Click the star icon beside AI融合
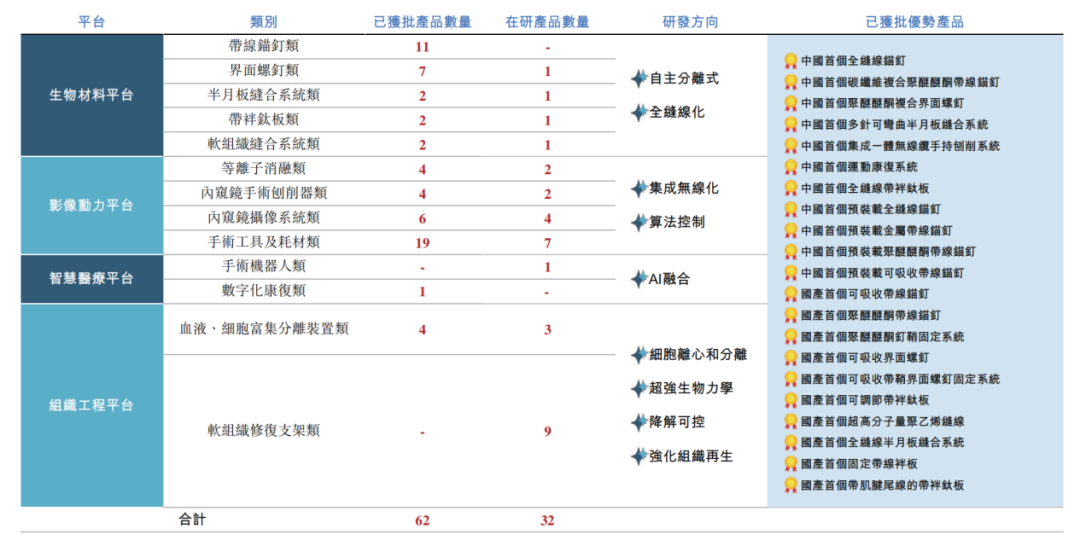This screenshot has width=1080, height=546. [x=639, y=279]
